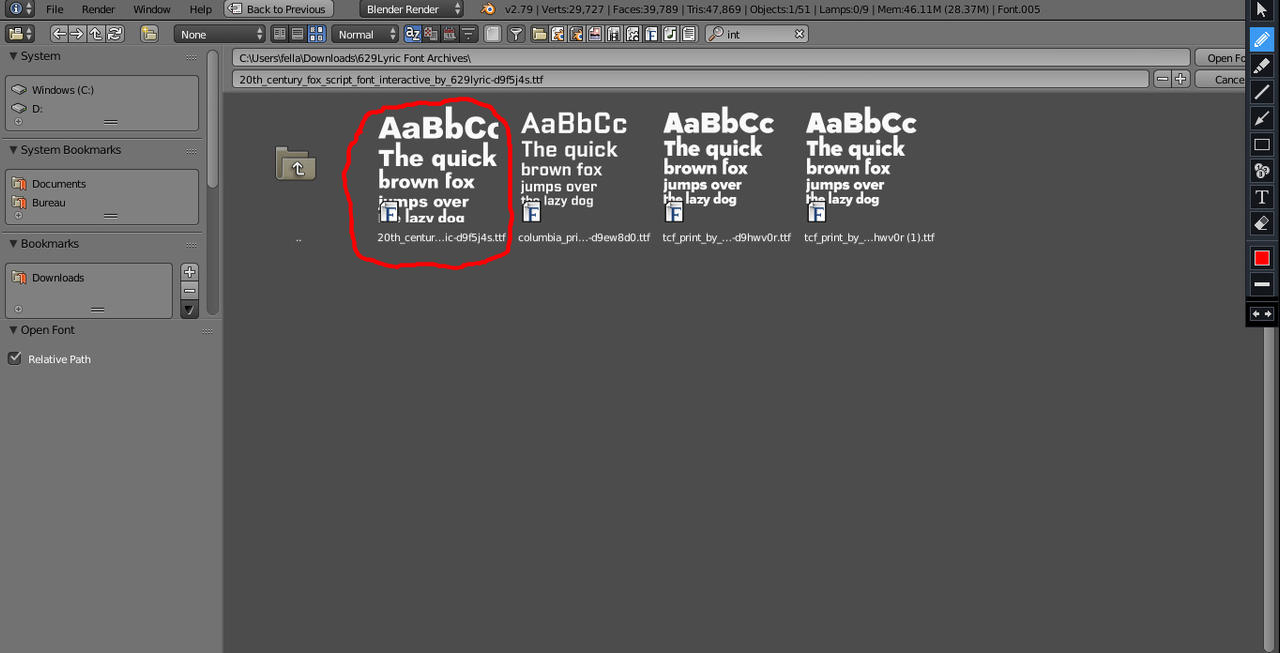Collapse the System panel
The height and width of the screenshot is (653, 1280).
[x=14, y=56]
